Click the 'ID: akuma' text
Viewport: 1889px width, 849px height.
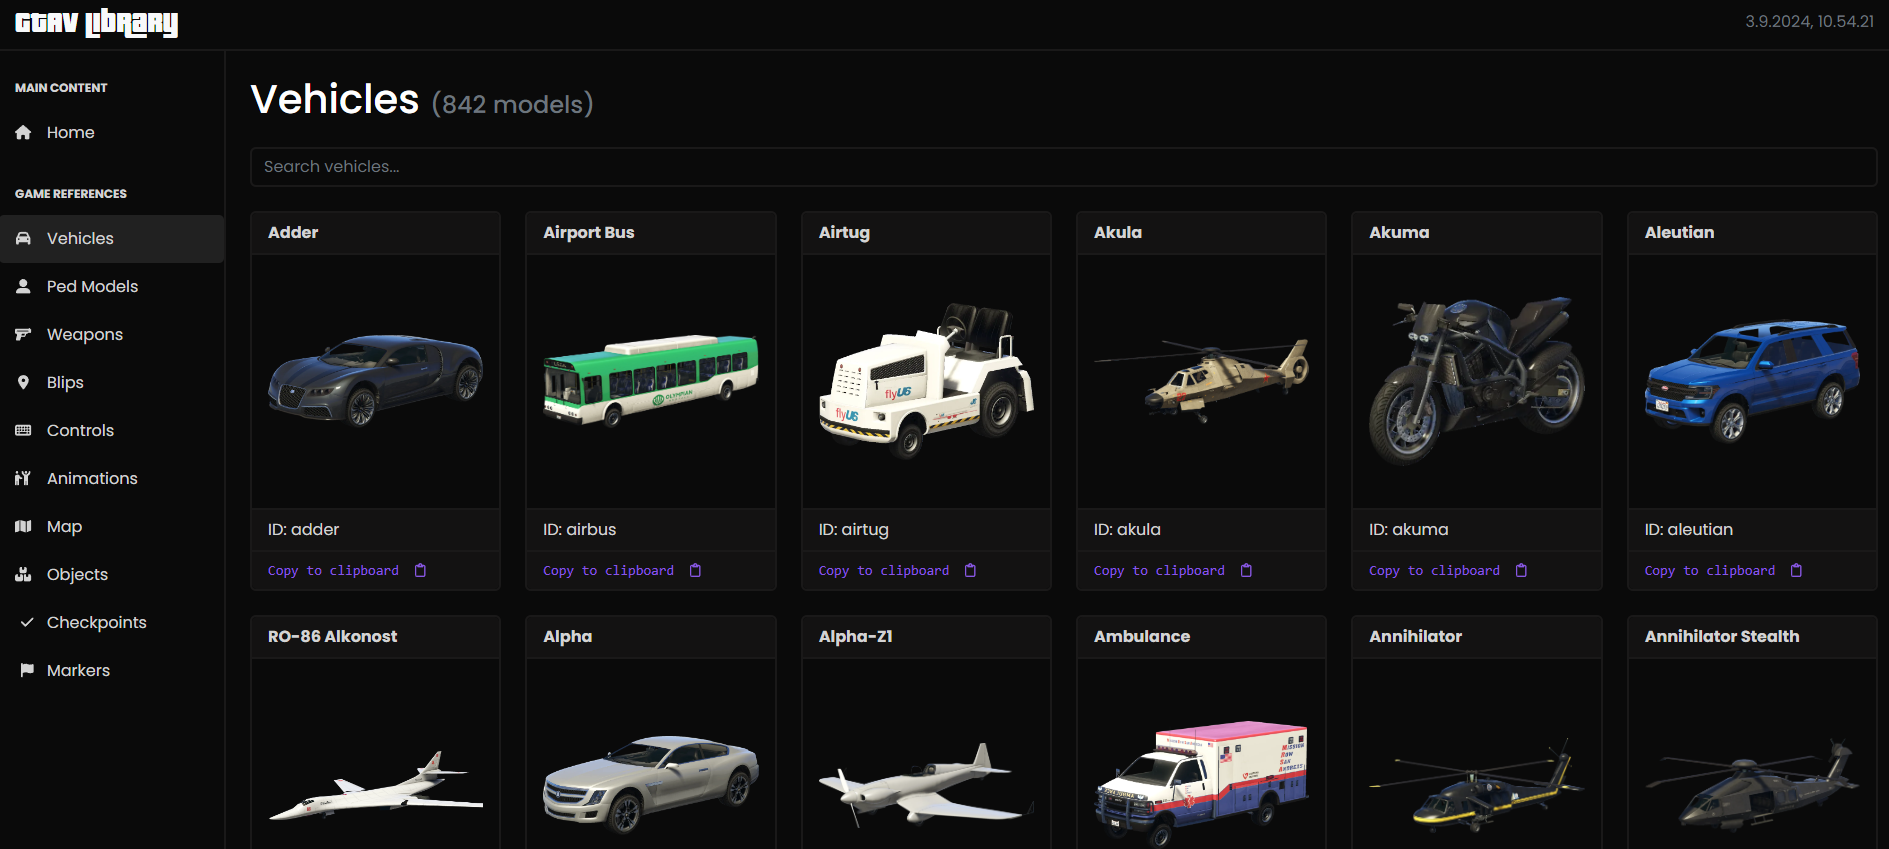click(x=1408, y=530)
